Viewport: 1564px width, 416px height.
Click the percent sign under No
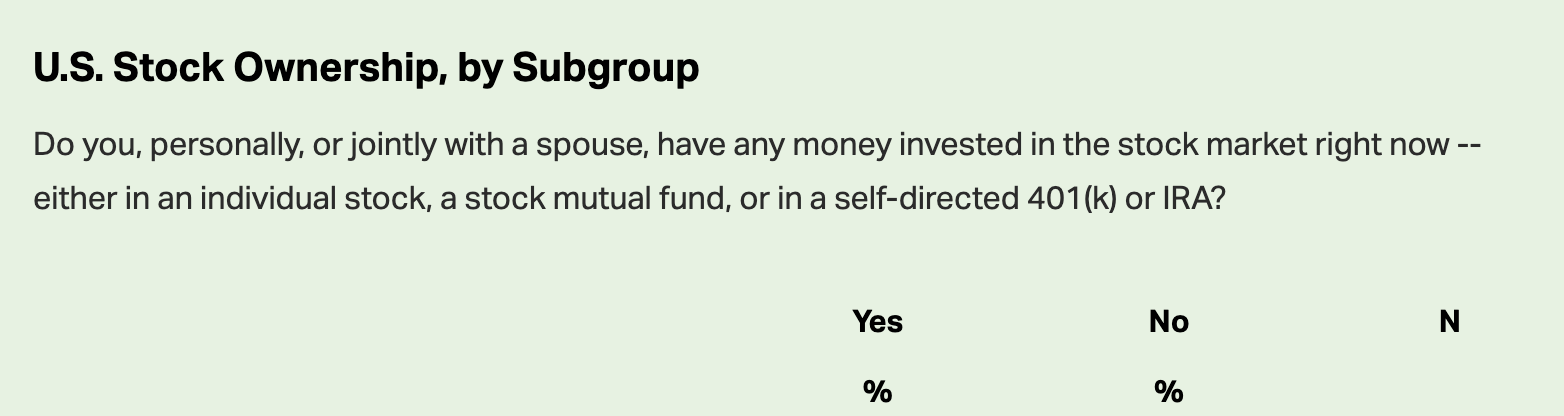(x=1169, y=390)
